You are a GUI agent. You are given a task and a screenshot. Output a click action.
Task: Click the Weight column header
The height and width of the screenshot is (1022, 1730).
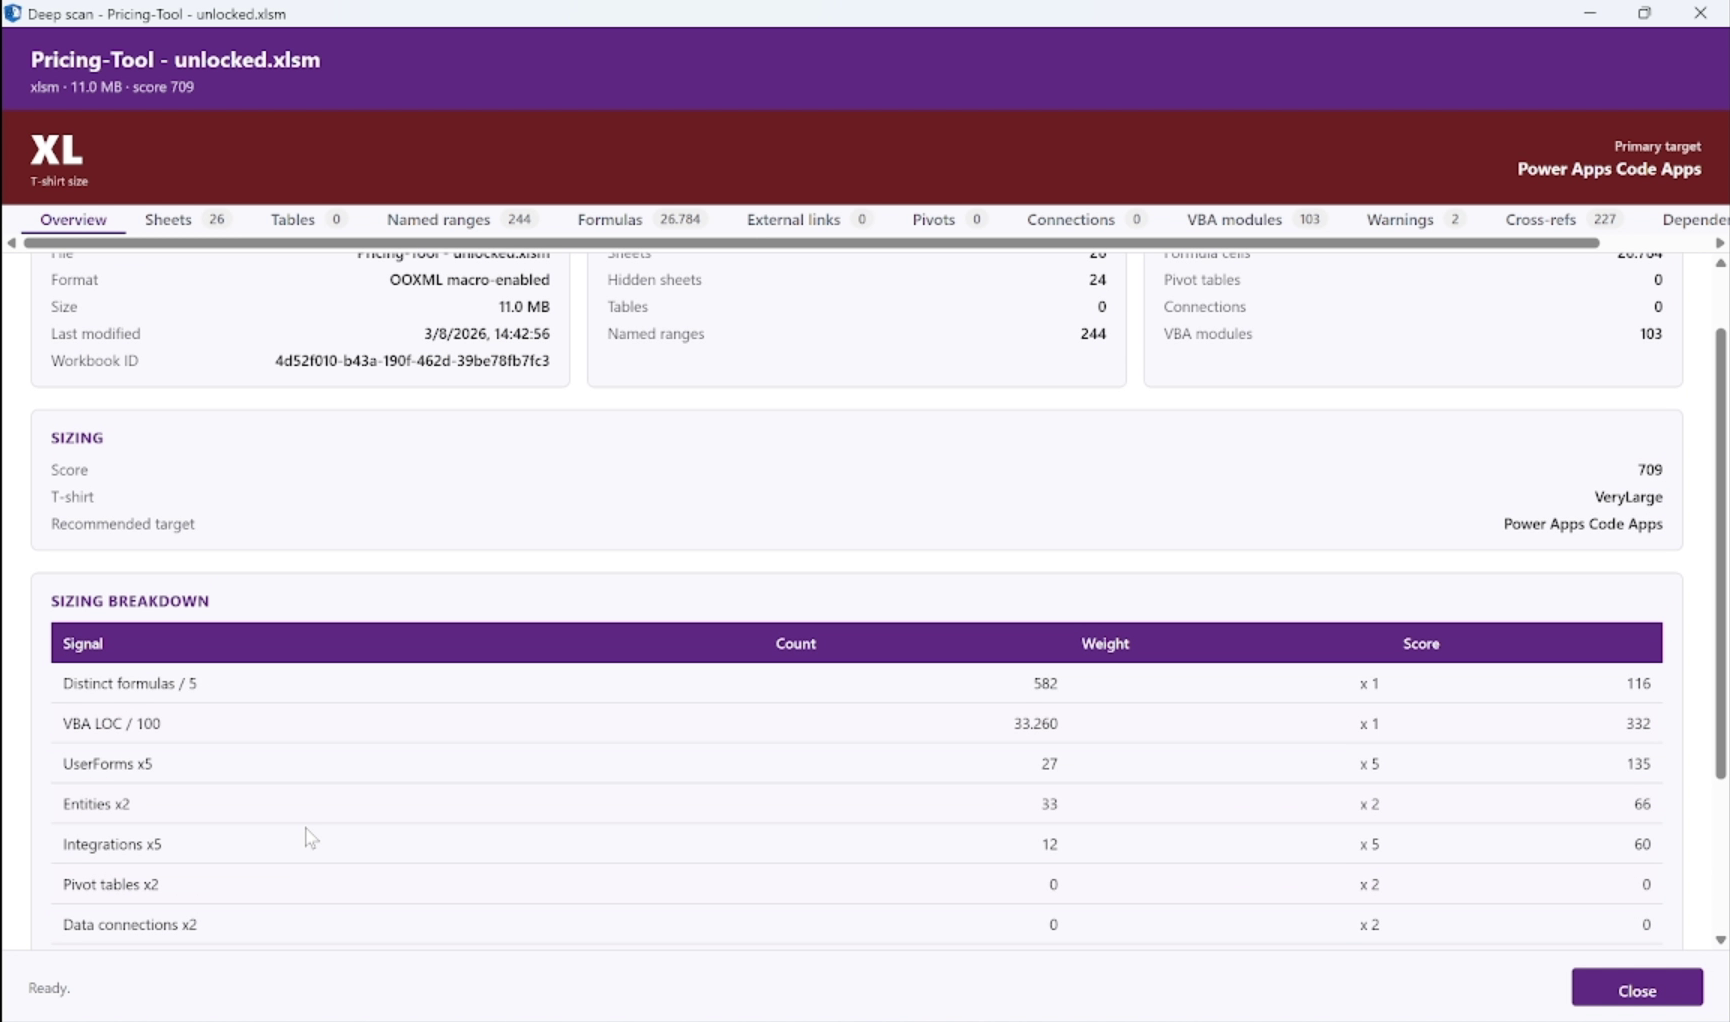click(1105, 644)
